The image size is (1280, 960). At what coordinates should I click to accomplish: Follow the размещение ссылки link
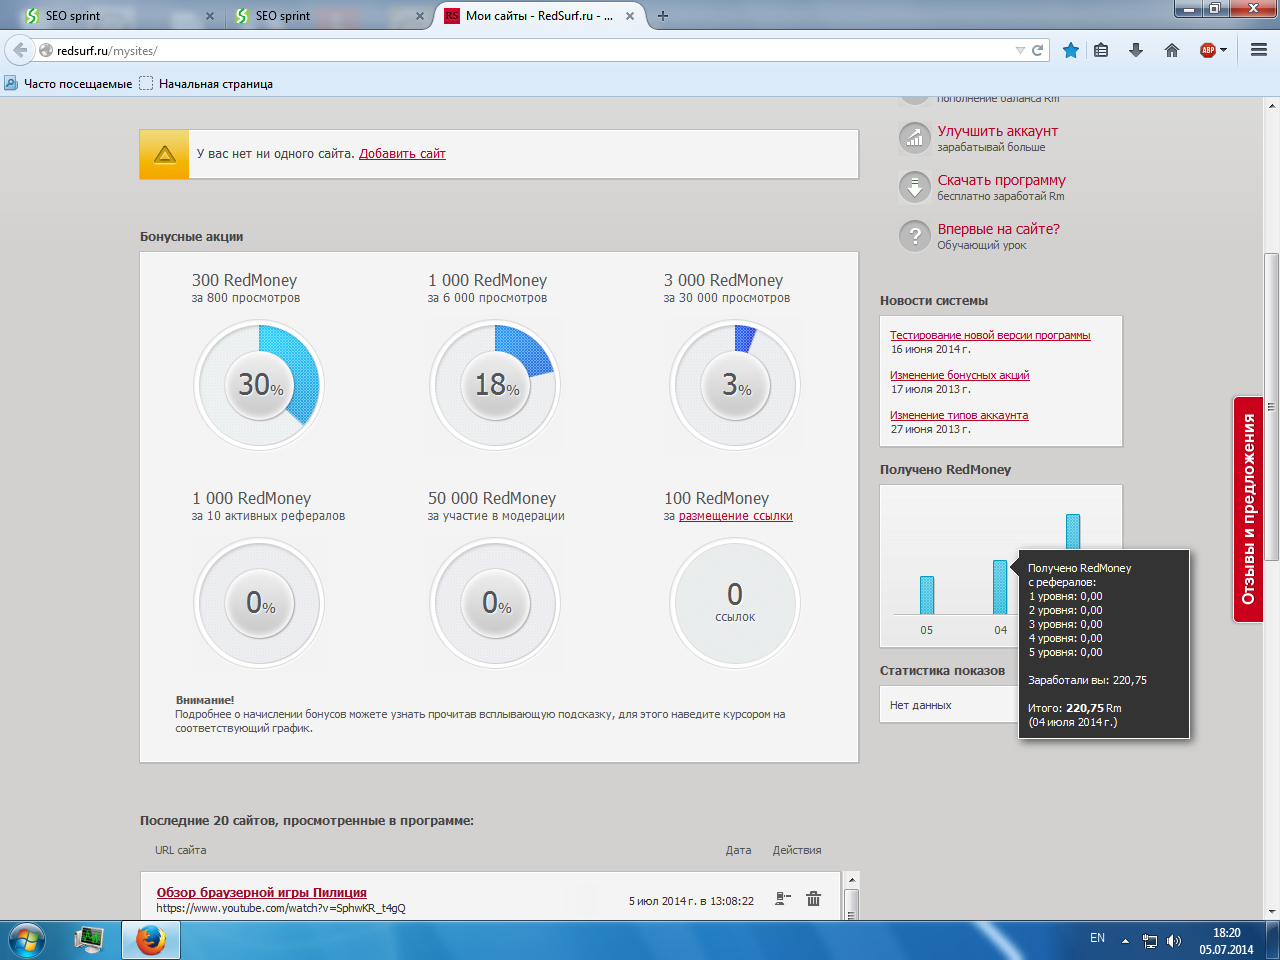[736, 516]
